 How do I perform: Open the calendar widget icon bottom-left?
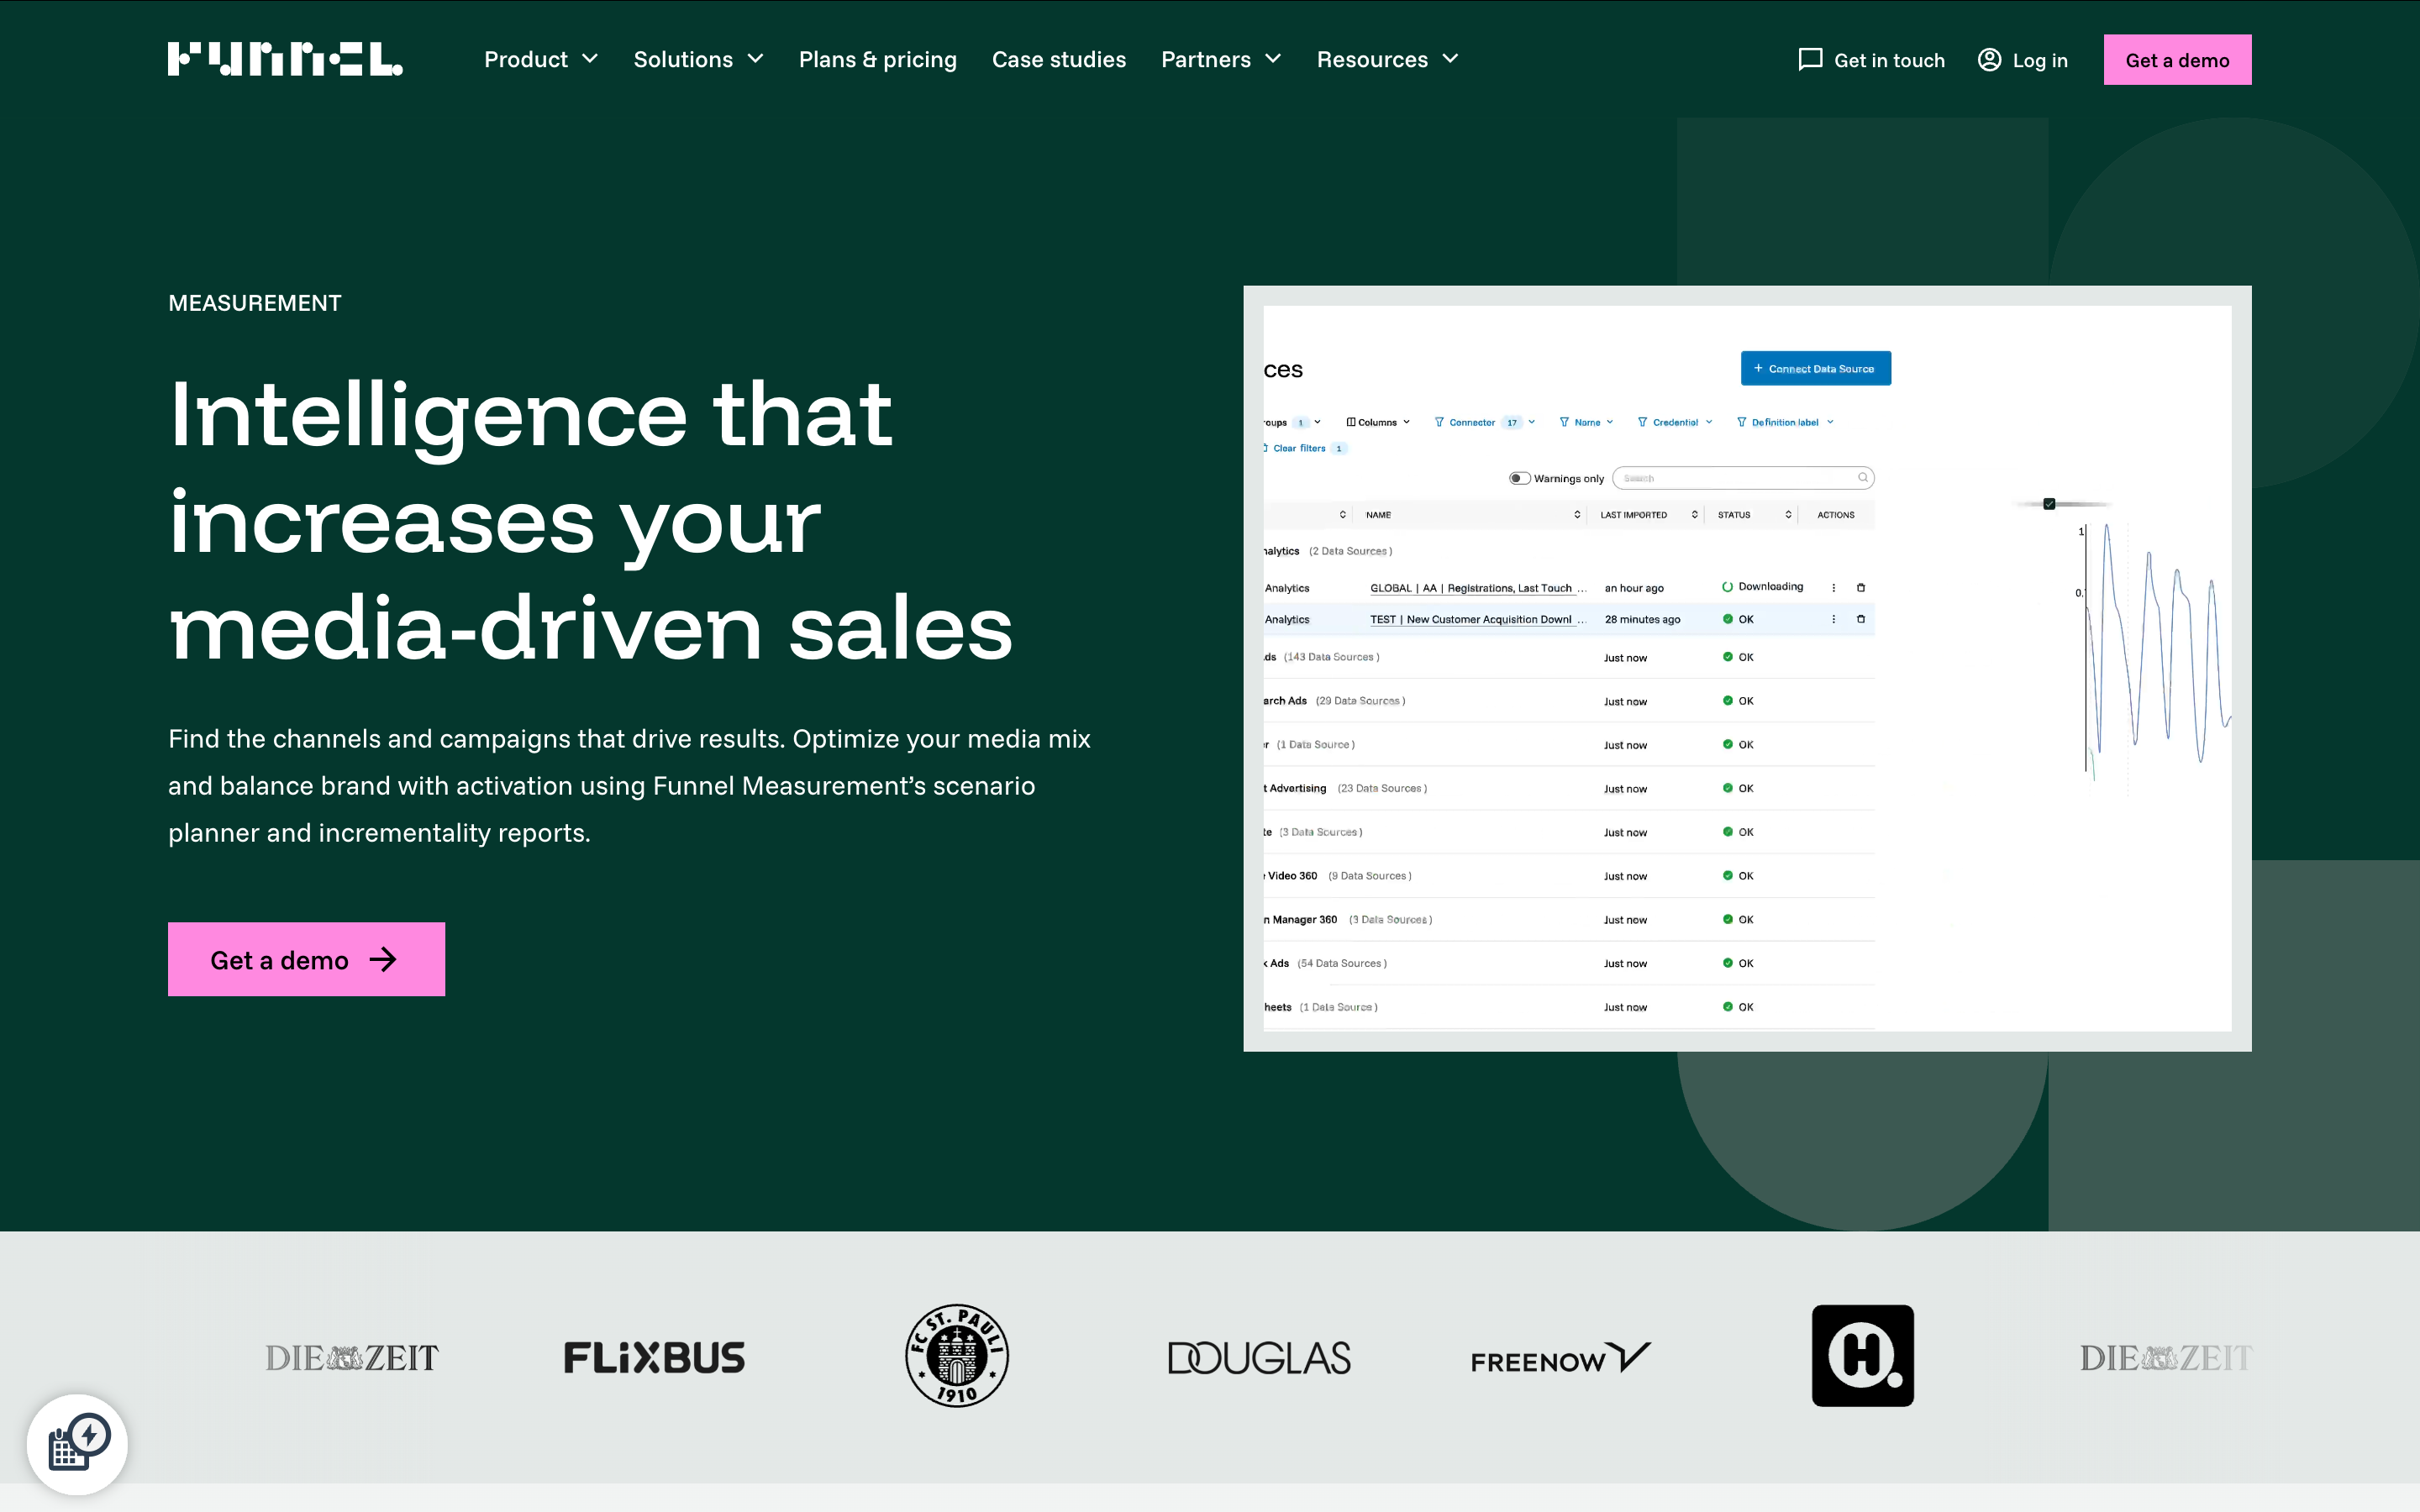[x=78, y=1443]
